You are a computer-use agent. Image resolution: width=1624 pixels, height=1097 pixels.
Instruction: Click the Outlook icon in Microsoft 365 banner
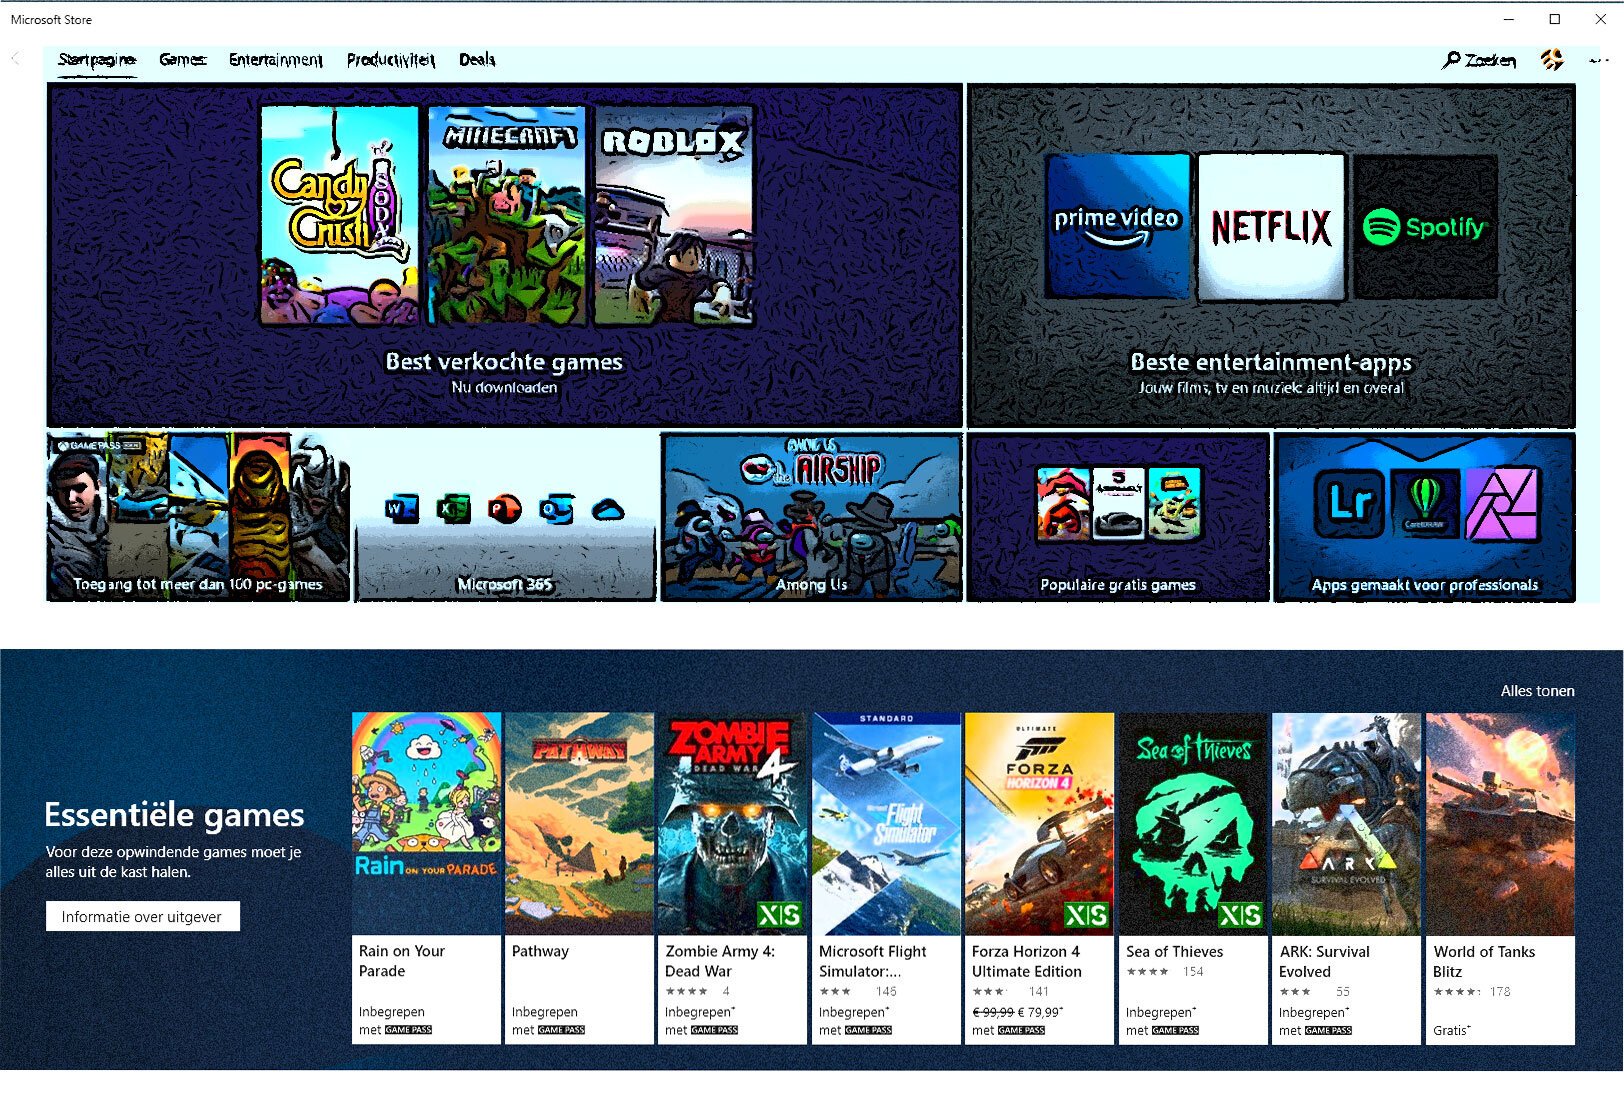click(556, 510)
